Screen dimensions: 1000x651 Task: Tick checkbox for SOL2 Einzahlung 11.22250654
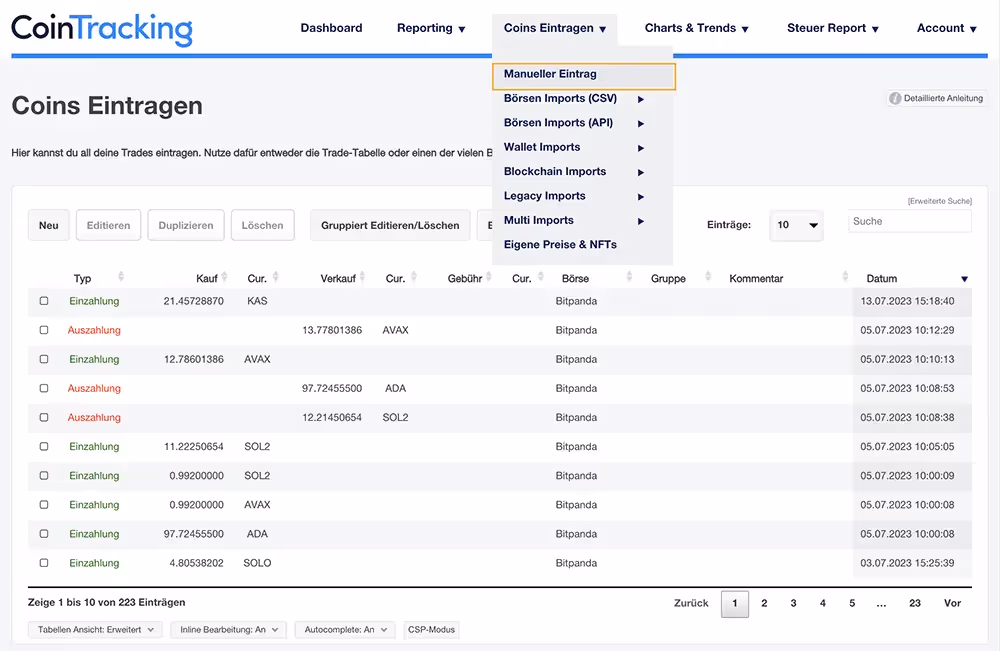pos(44,446)
